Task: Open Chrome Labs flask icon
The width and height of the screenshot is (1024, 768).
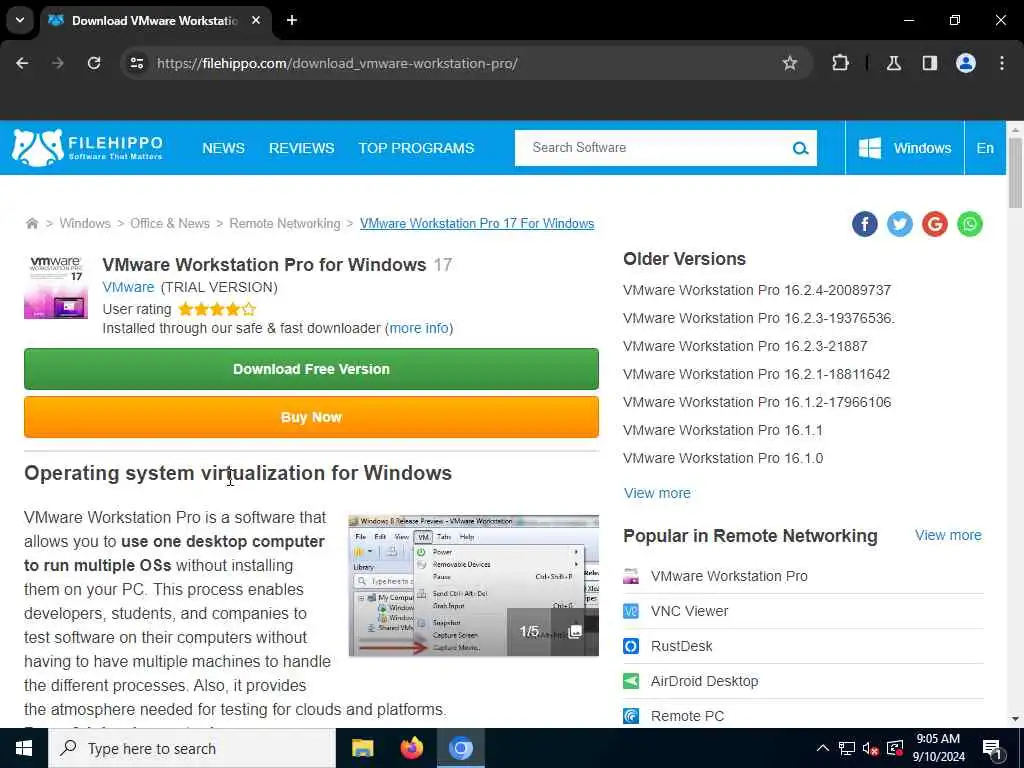Action: coord(894,63)
